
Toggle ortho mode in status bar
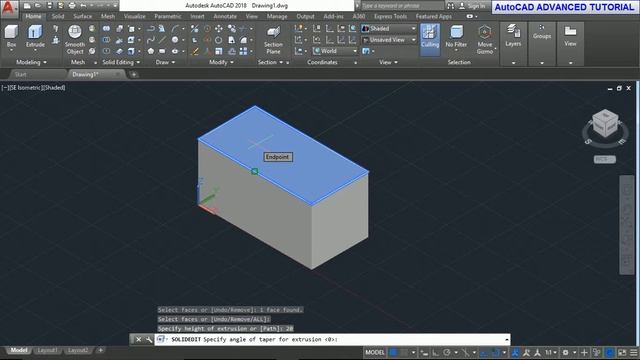coord(436,352)
